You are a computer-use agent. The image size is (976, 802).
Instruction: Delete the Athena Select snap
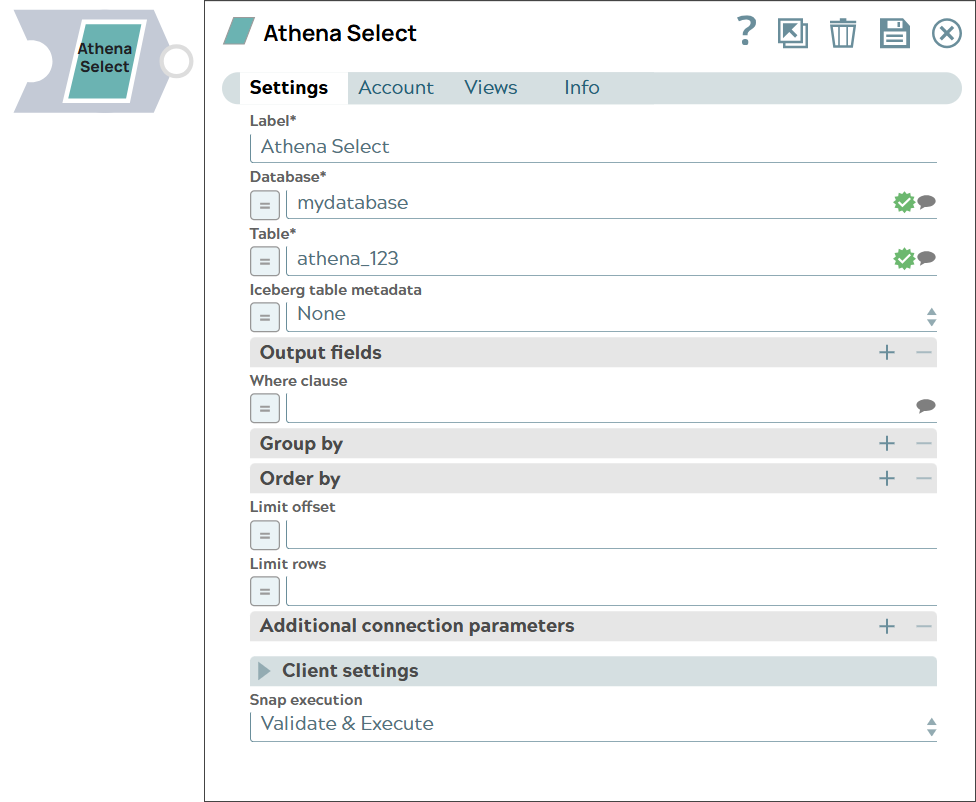[843, 33]
